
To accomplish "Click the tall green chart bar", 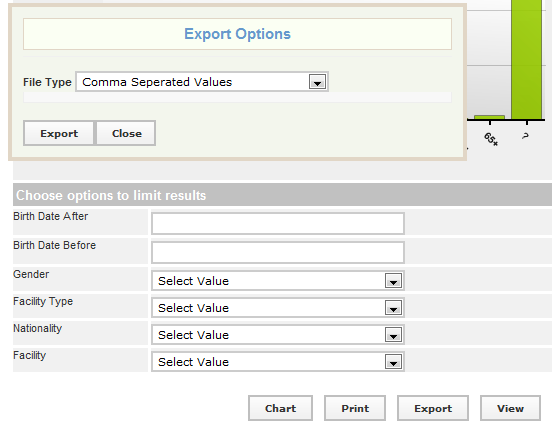I will point(526,60).
